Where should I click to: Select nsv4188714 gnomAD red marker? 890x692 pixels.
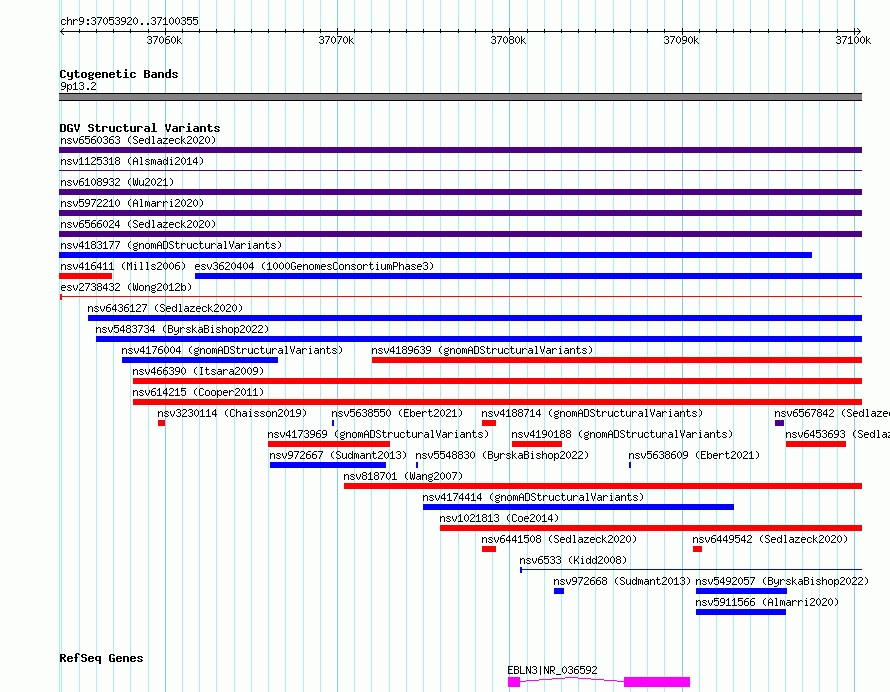489,423
